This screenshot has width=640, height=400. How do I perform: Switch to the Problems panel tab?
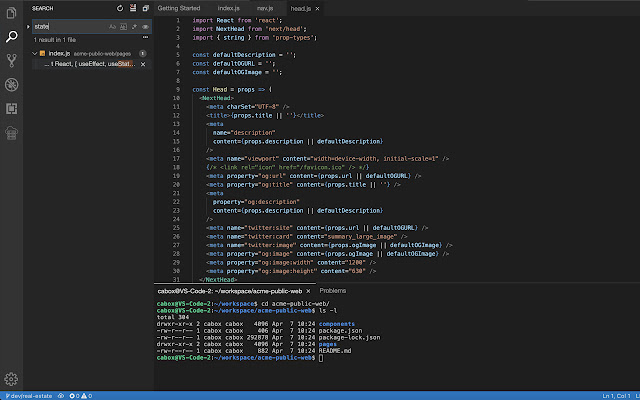[x=332, y=289]
